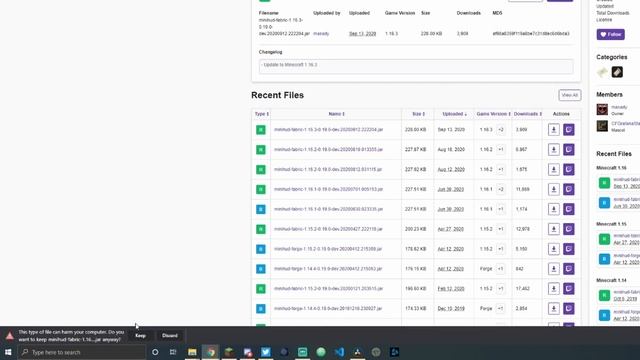Discard the downloaded jar file
Image resolution: width=640 pixels, height=360 pixels.
click(170, 336)
